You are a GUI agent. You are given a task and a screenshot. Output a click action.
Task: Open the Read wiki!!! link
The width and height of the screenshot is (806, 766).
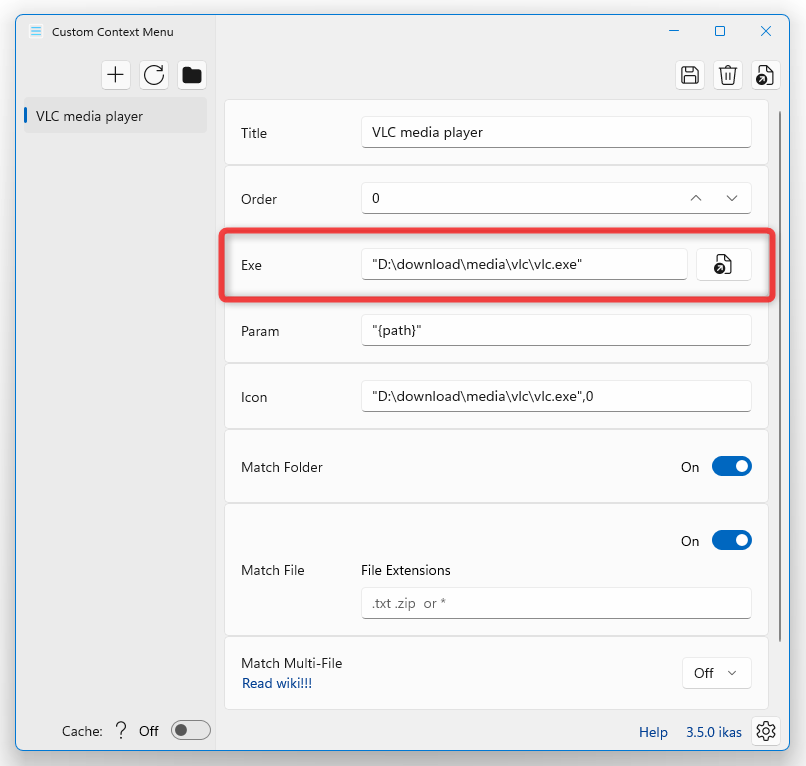(277, 683)
